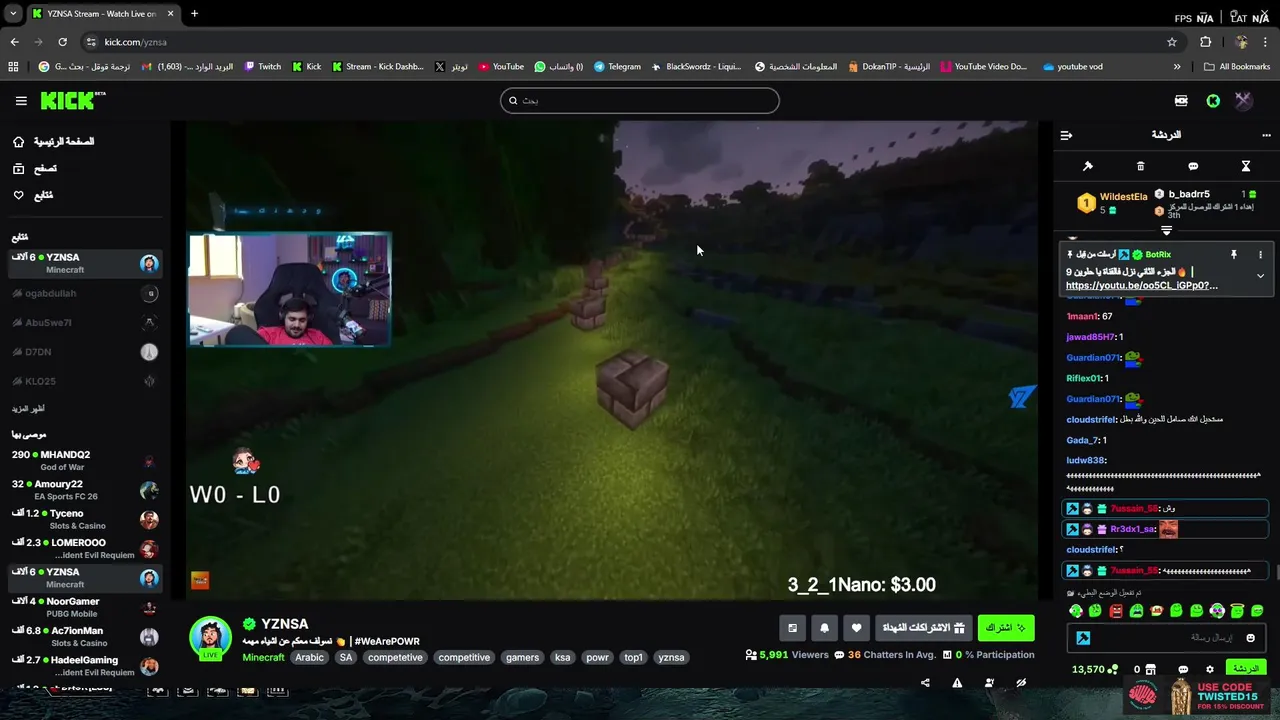
Task: Open the AbuSwe7l channel entry
Action: pyautogui.click(x=85, y=323)
